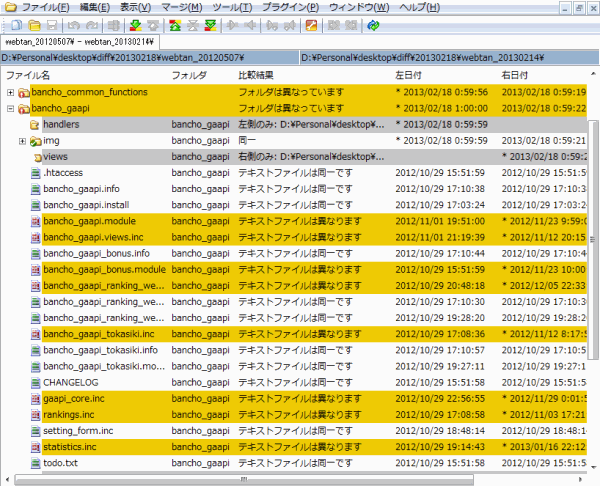Click the right path header webtan_20130214¥

[x=449, y=58]
